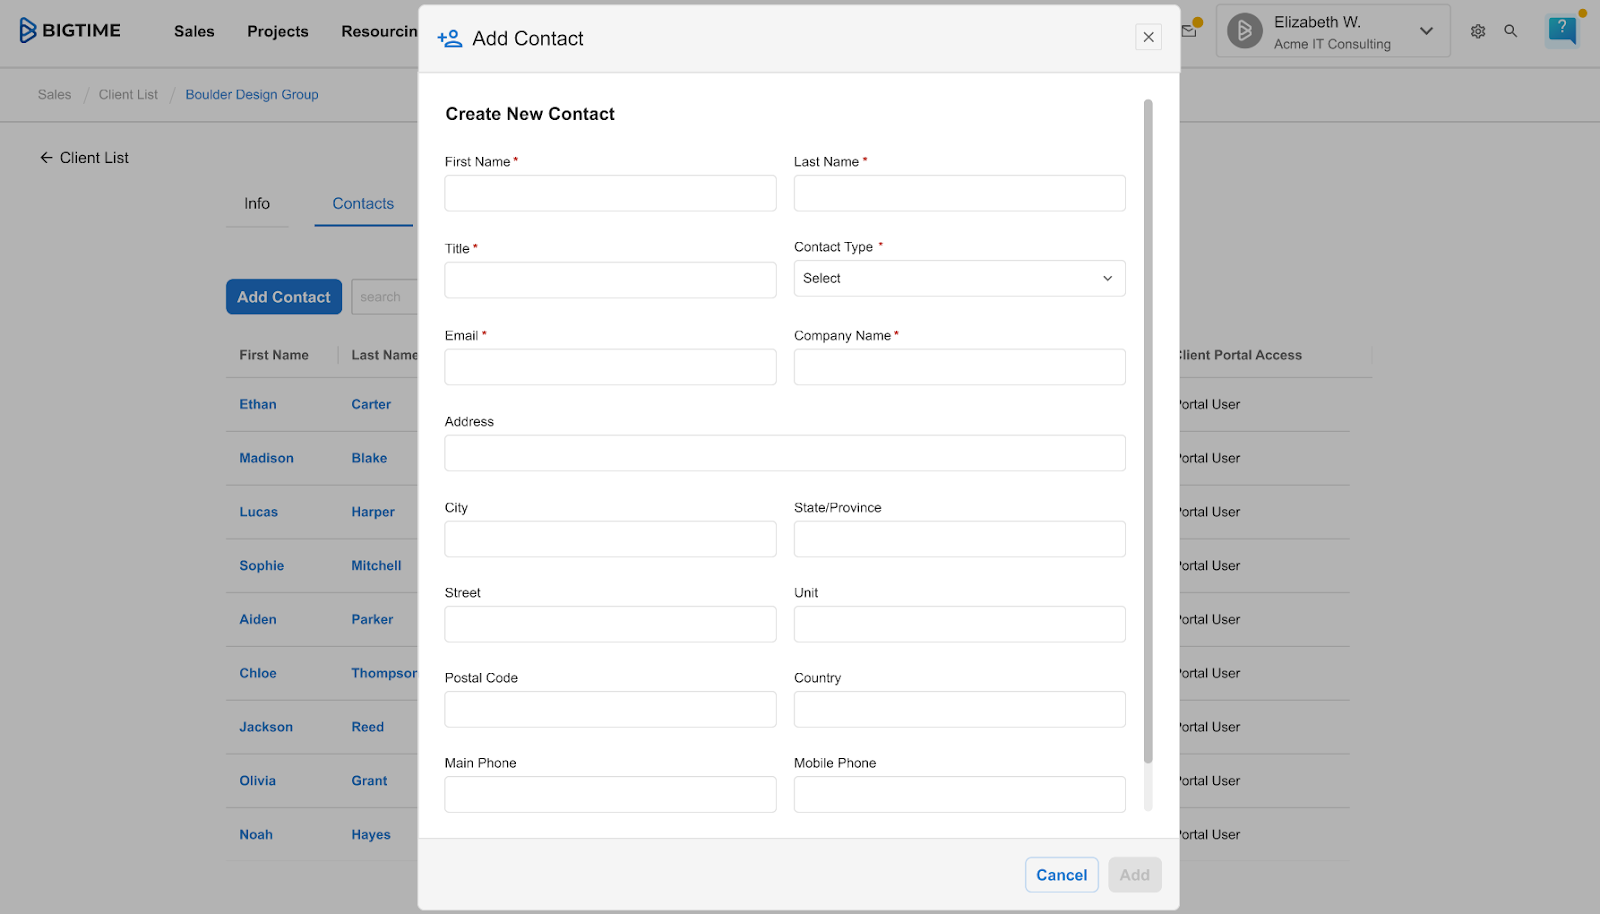The image size is (1600, 914).
Task: Open the settings gear icon
Action: point(1477,31)
